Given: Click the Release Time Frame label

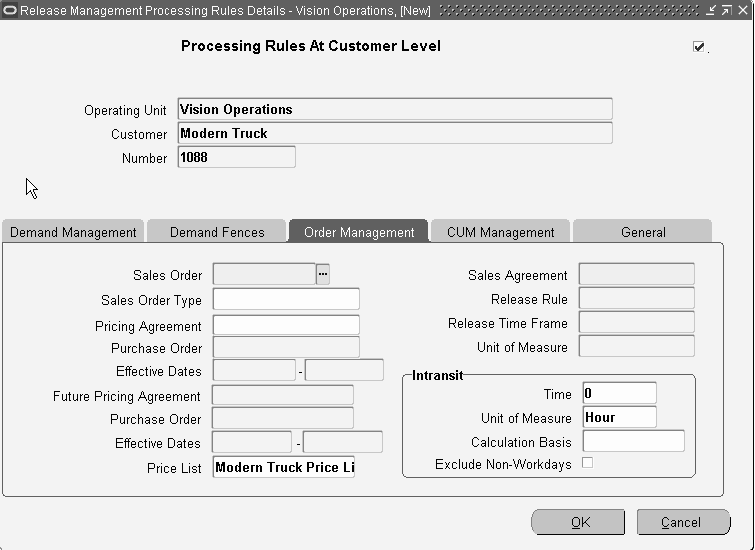Looking at the screenshot, I should point(508,323).
